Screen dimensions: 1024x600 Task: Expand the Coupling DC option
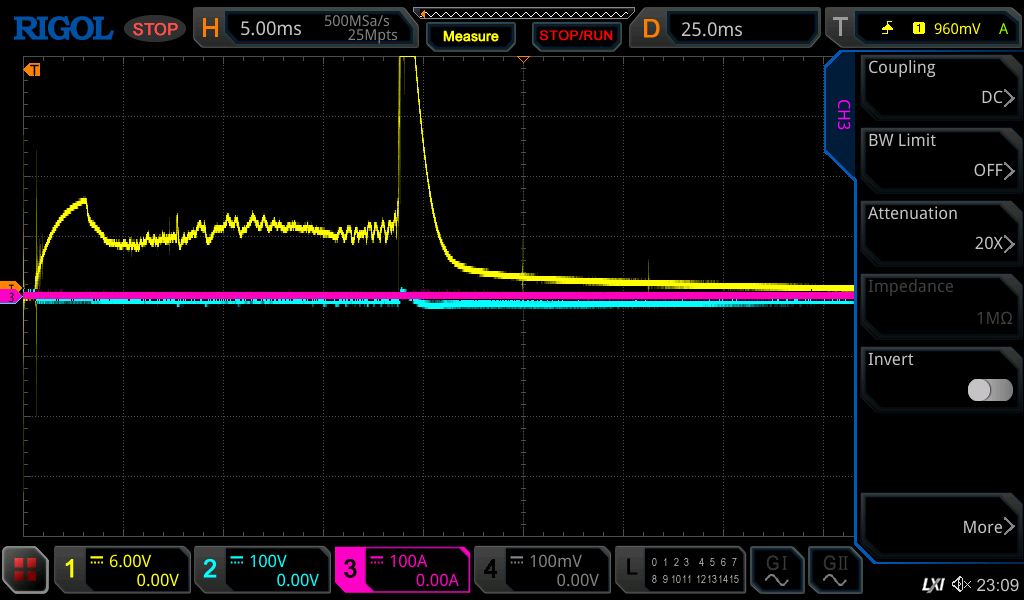pos(940,84)
